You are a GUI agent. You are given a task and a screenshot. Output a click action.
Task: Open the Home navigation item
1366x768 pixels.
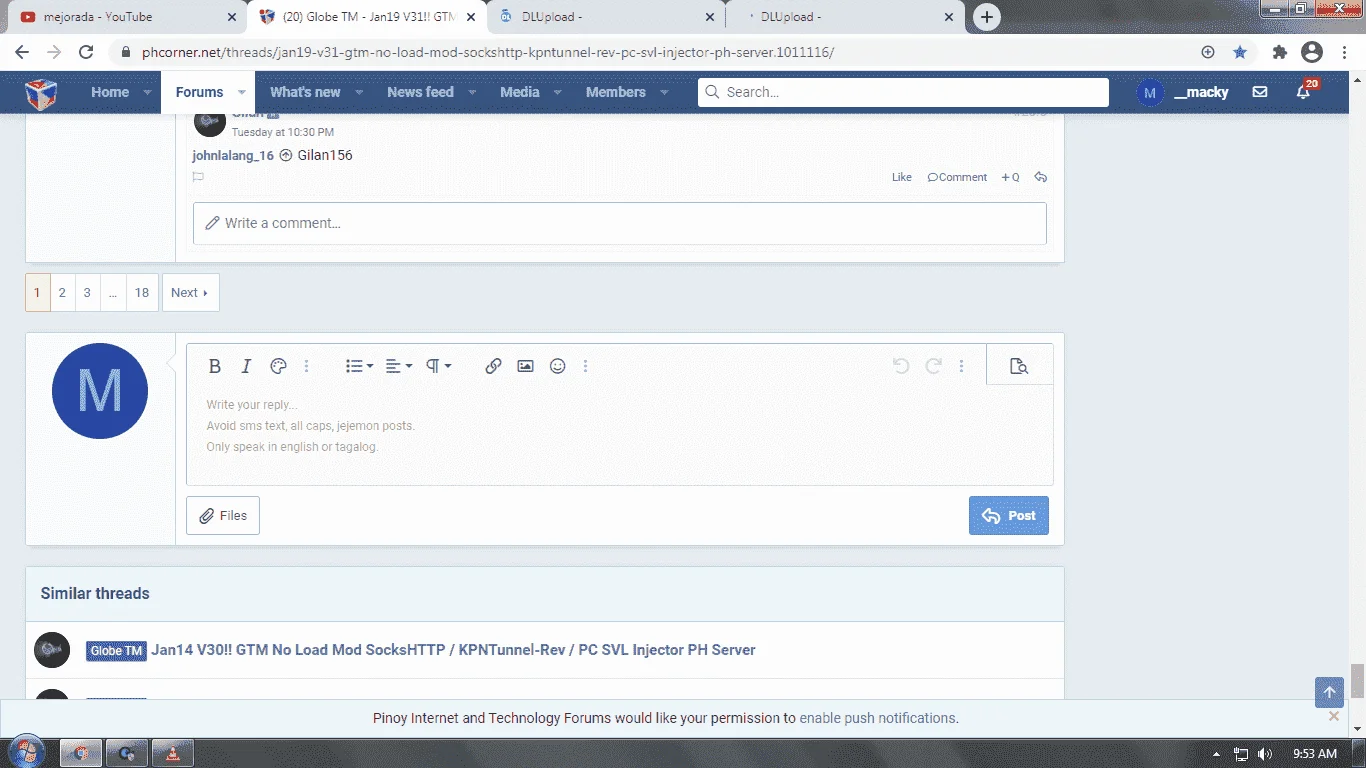[x=110, y=92]
